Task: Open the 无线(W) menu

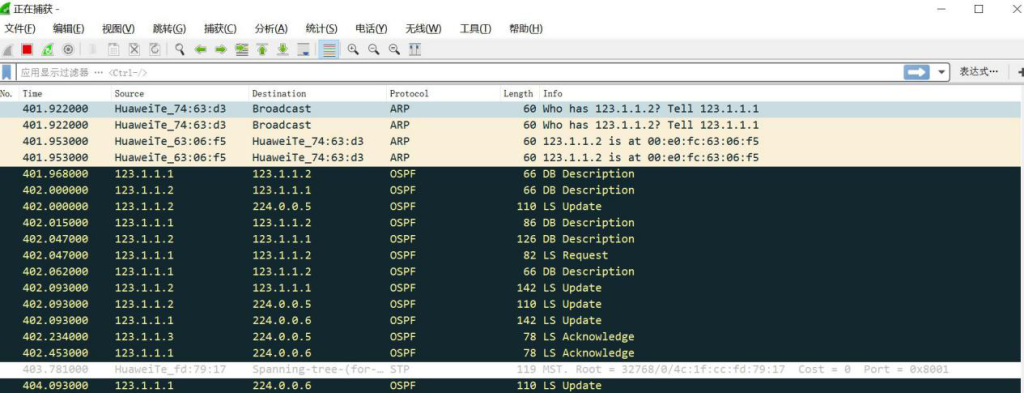Action: tap(423, 29)
